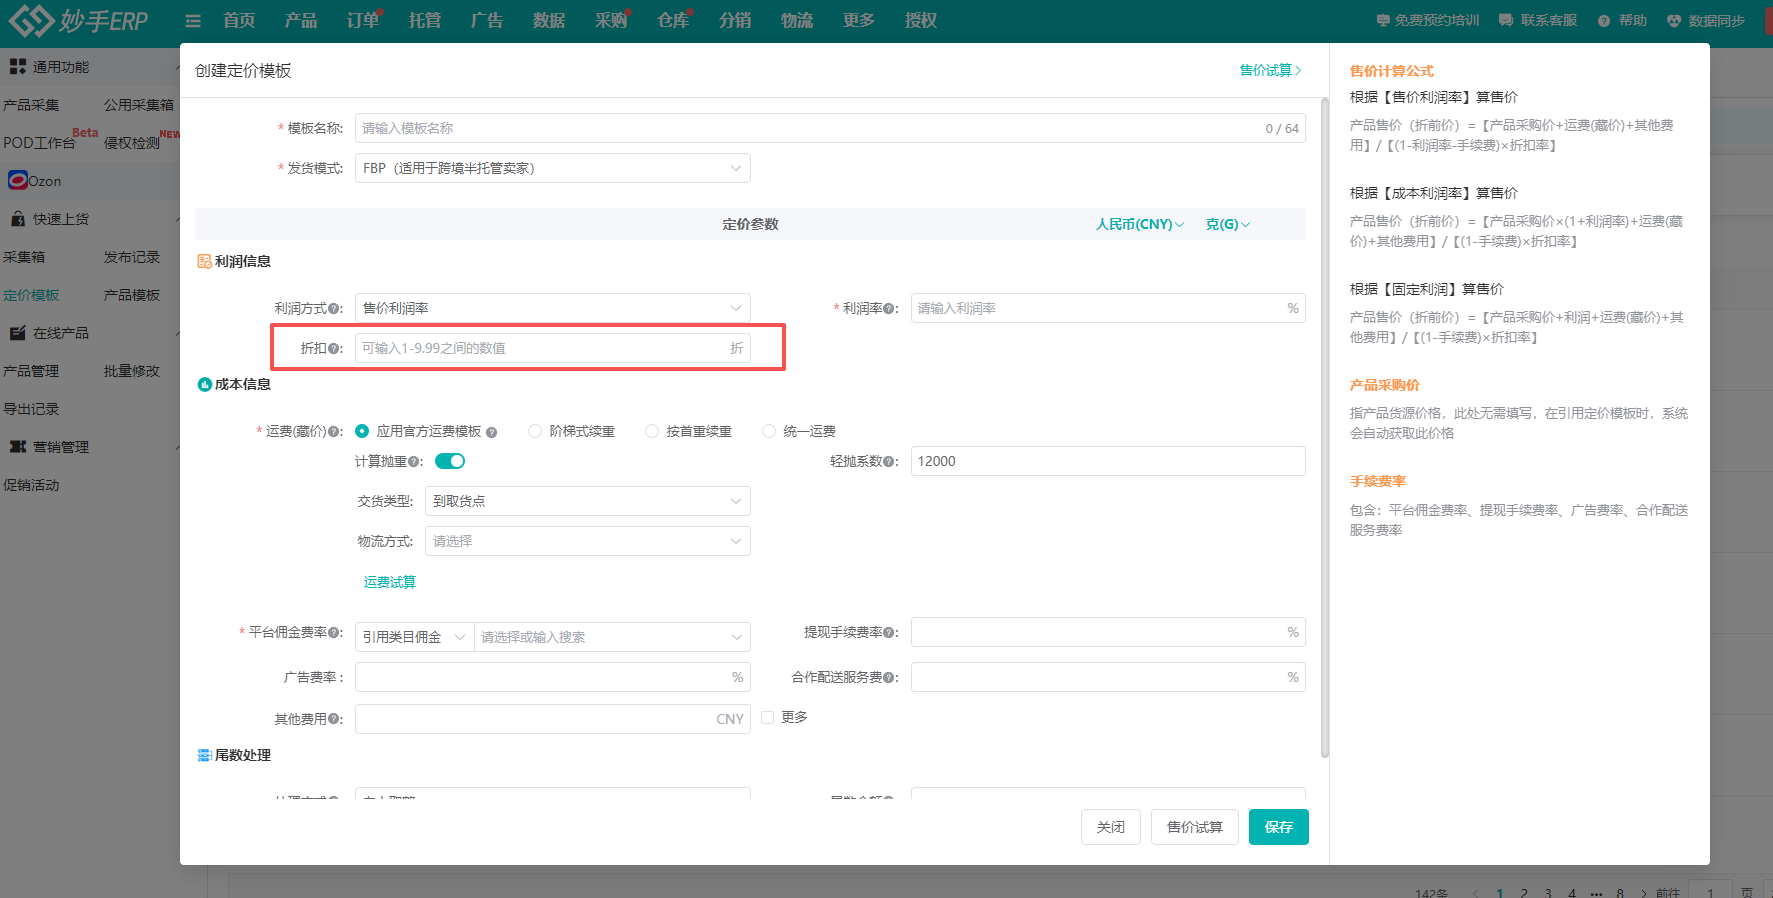Image resolution: width=1773 pixels, height=898 pixels.
Task: Open the 发货模式 dropdown
Action: 552,168
